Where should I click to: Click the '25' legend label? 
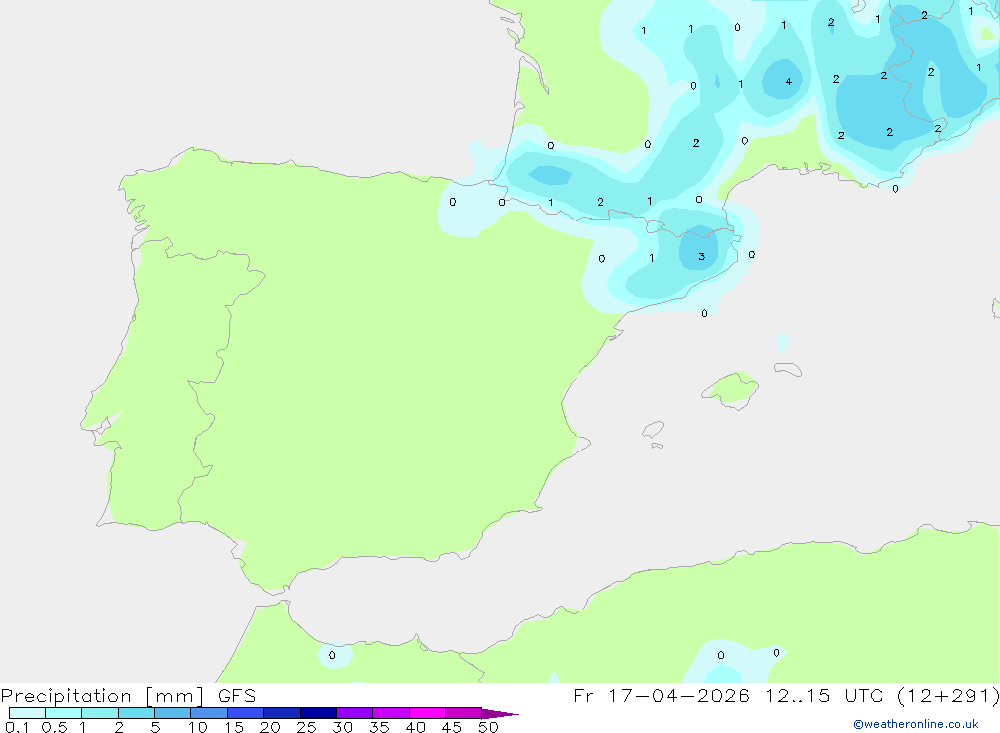click(x=306, y=727)
